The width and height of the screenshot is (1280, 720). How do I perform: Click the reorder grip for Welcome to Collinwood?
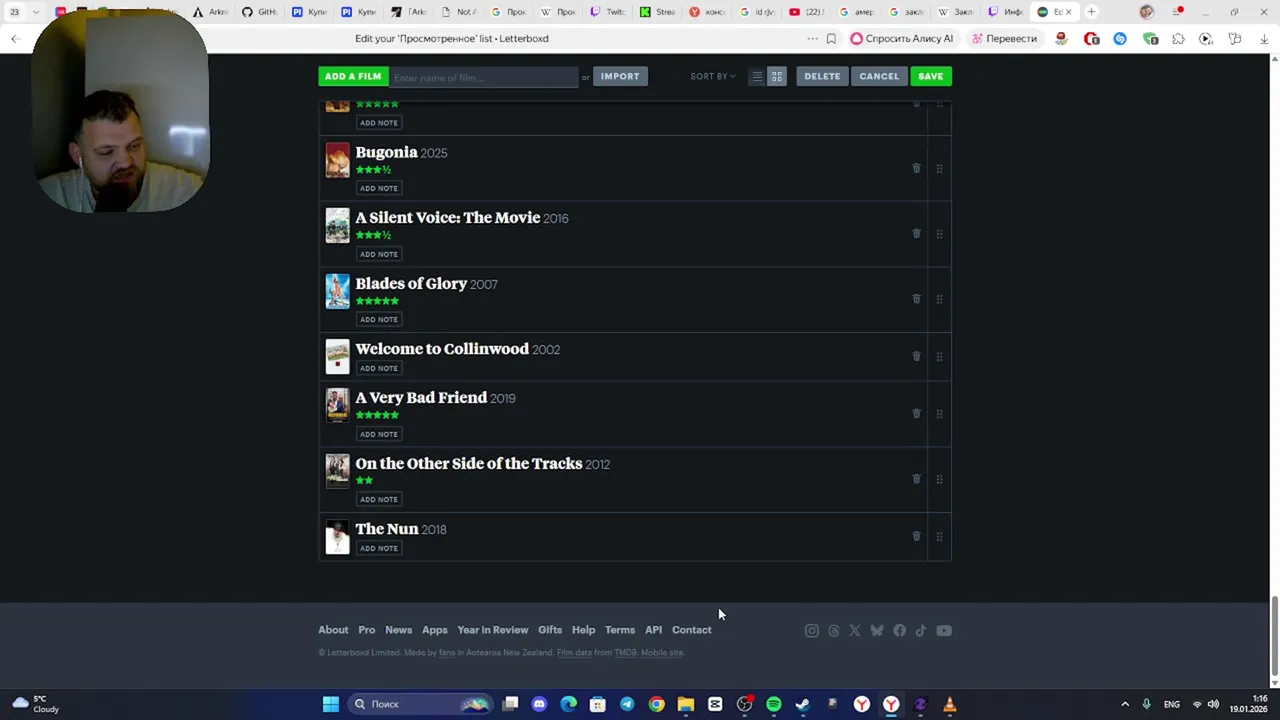pos(939,356)
